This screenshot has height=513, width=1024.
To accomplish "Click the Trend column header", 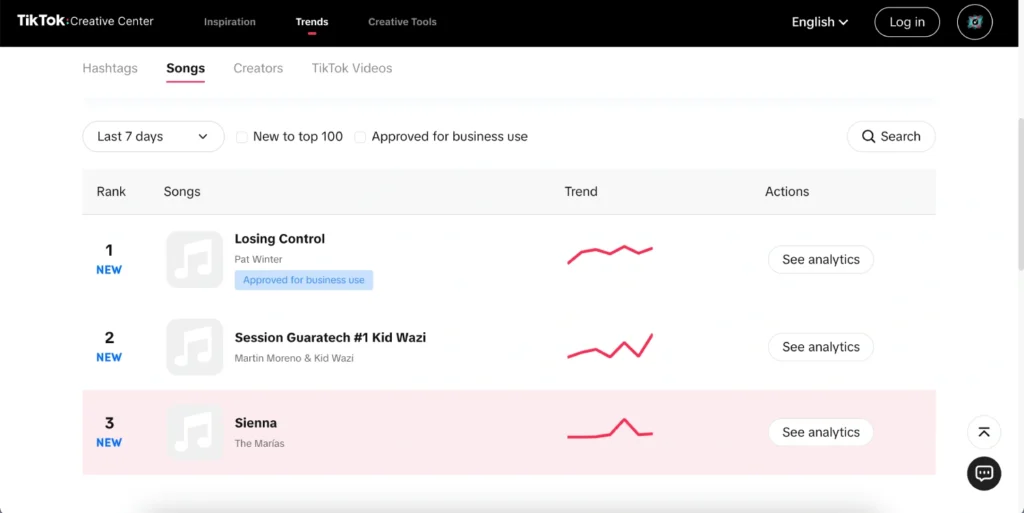I will tap(581, 191).
